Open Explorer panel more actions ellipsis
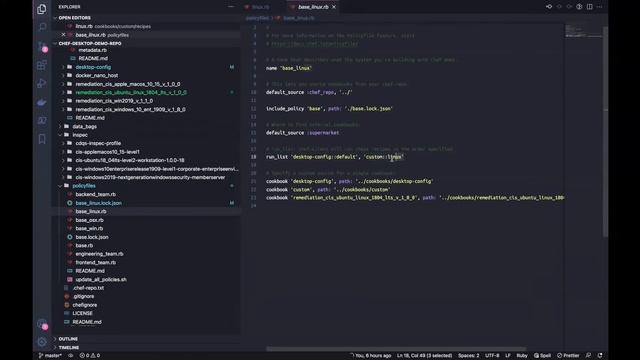The image size is (640, 360). tap(231, 7)
